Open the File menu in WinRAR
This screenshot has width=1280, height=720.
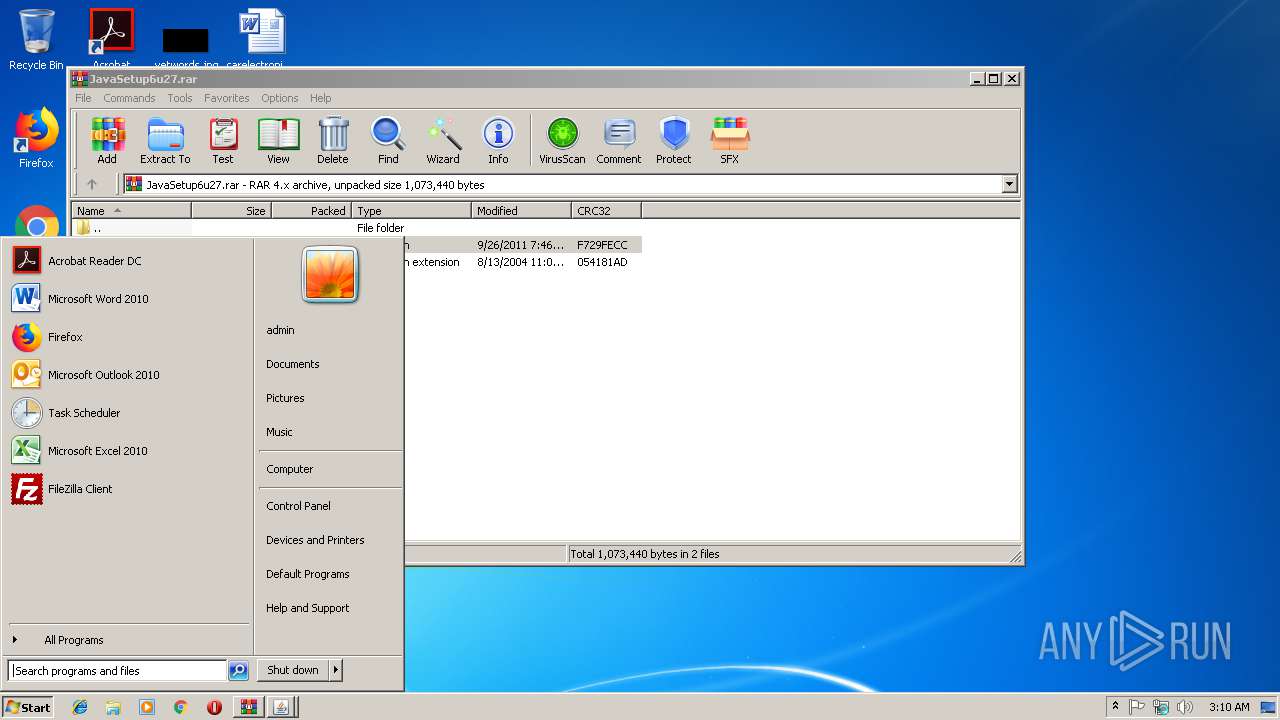click(83, 98)
